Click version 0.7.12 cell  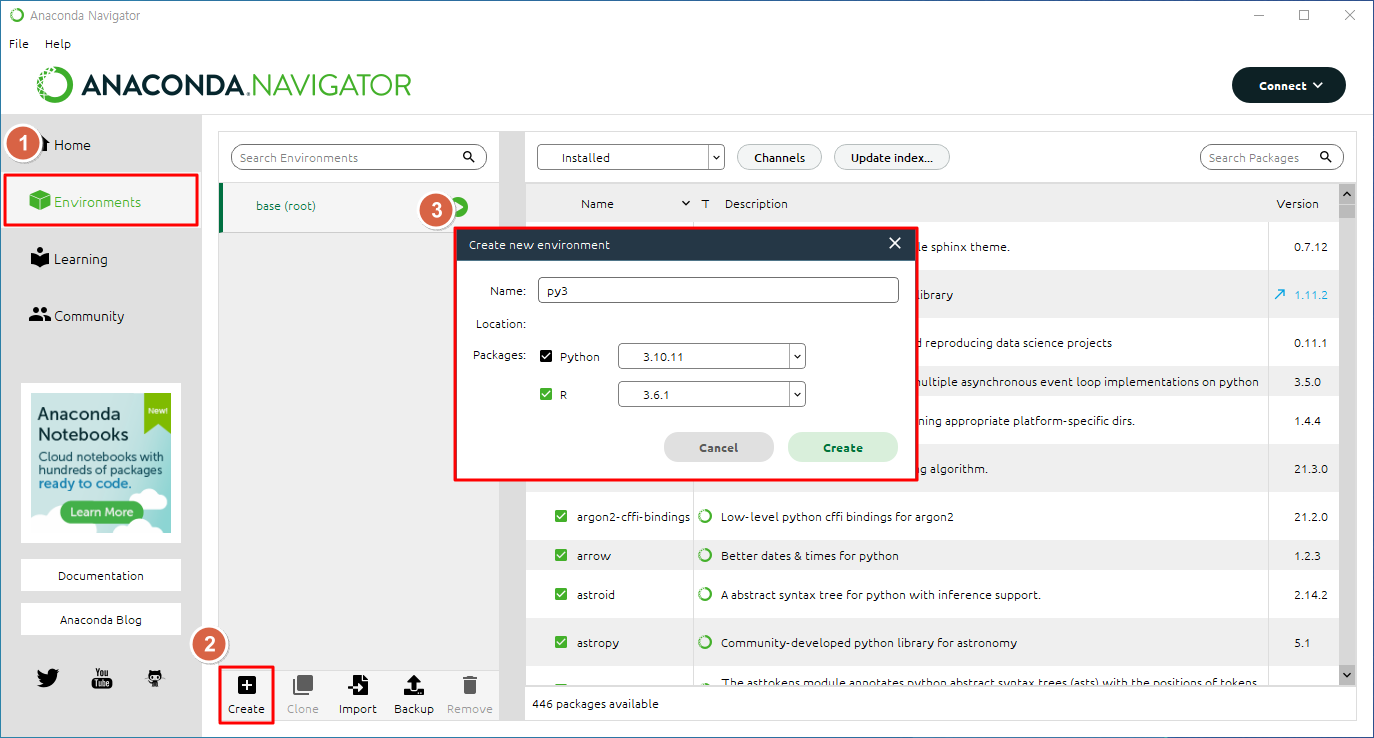(1310, 247)
